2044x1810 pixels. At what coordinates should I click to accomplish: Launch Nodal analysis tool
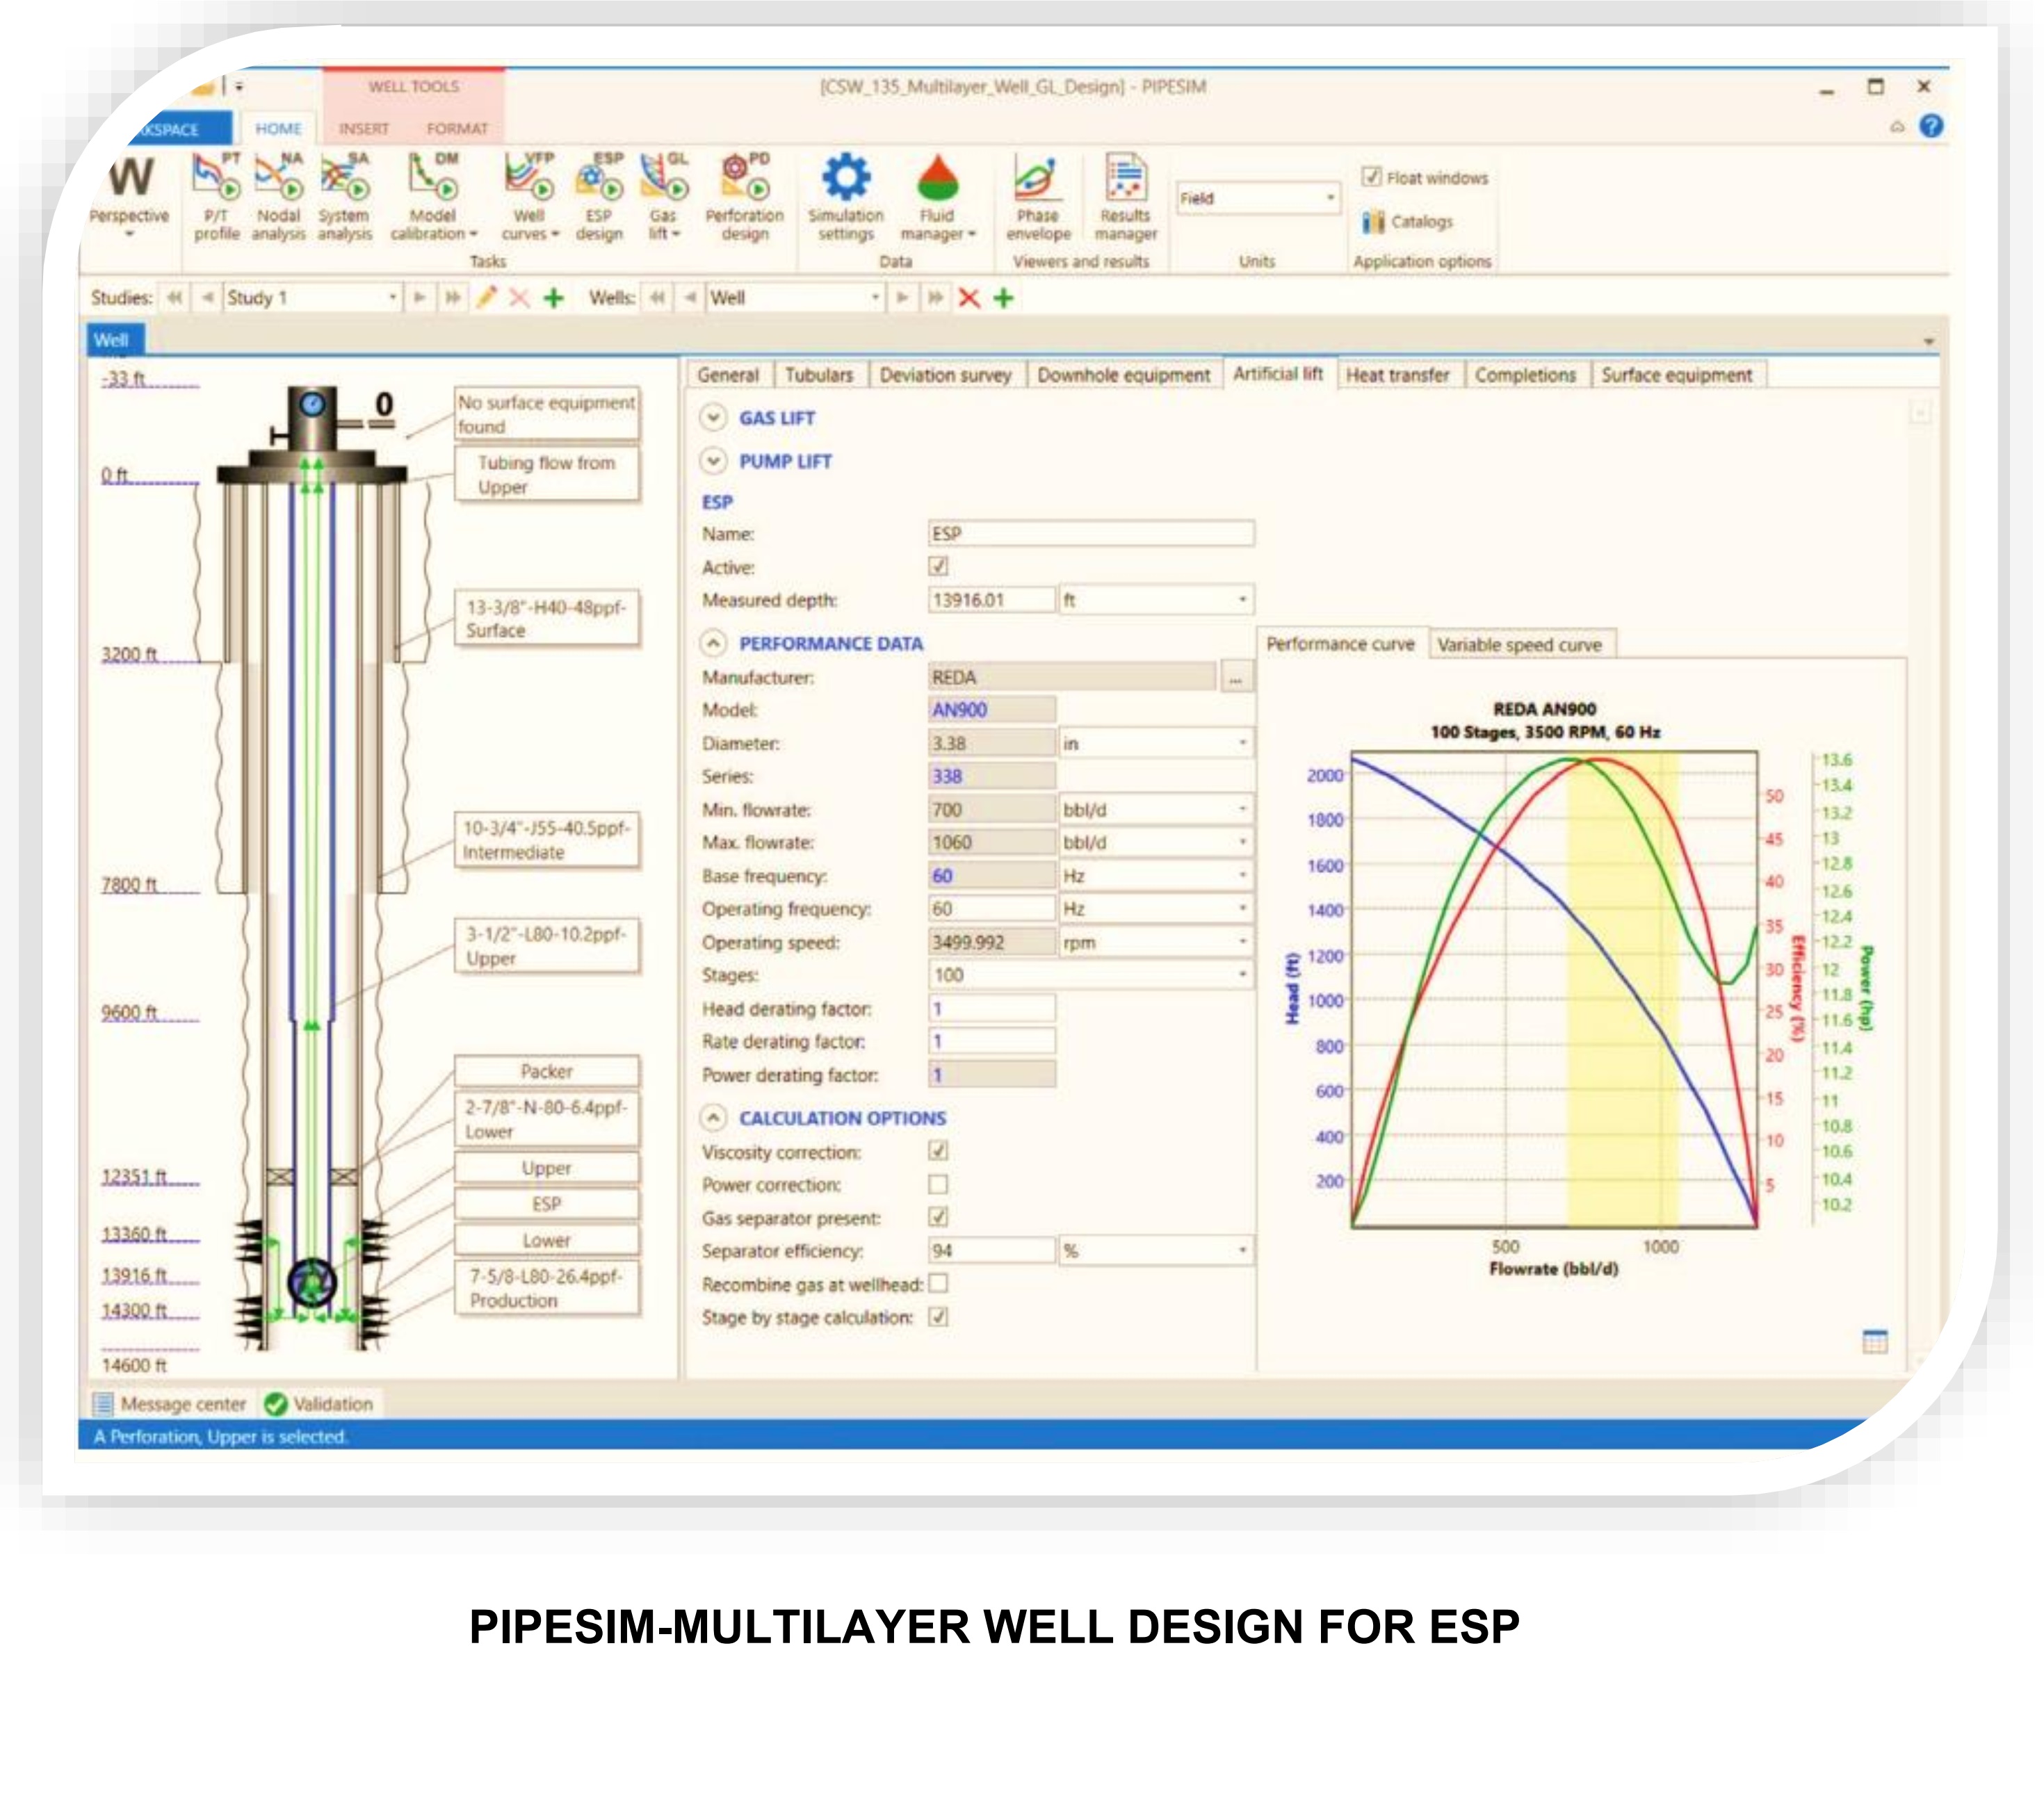278,197
